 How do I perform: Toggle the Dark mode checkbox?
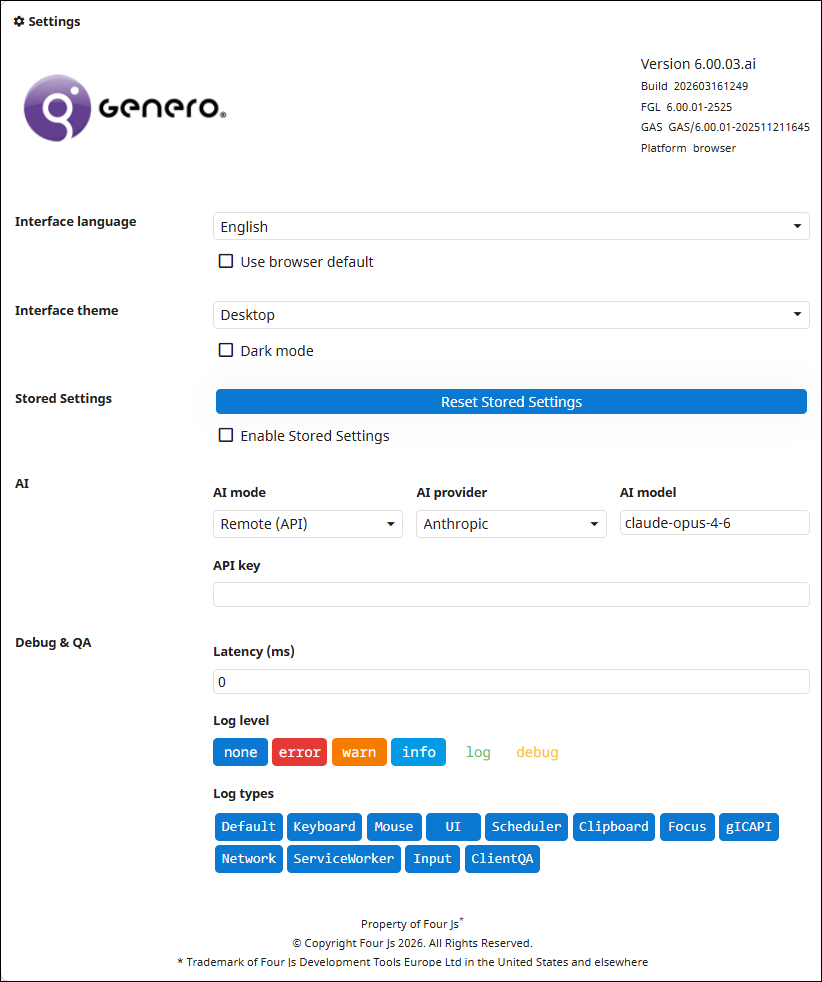[x=226, y=351]
